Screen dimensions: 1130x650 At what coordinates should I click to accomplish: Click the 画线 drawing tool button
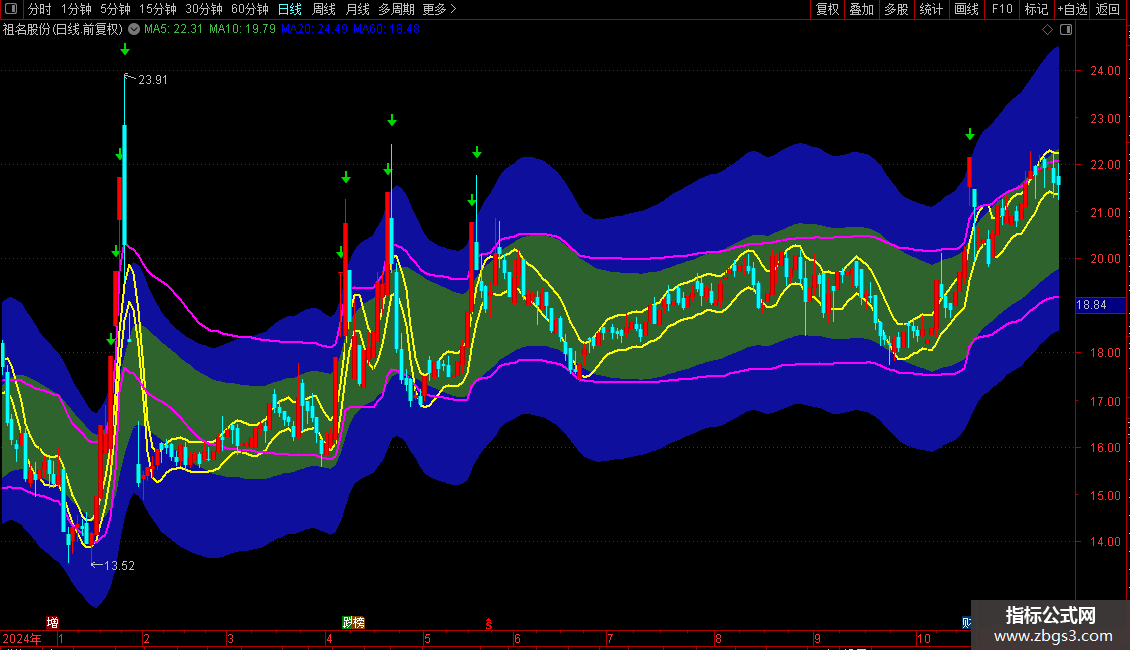[x=966, y=9]
